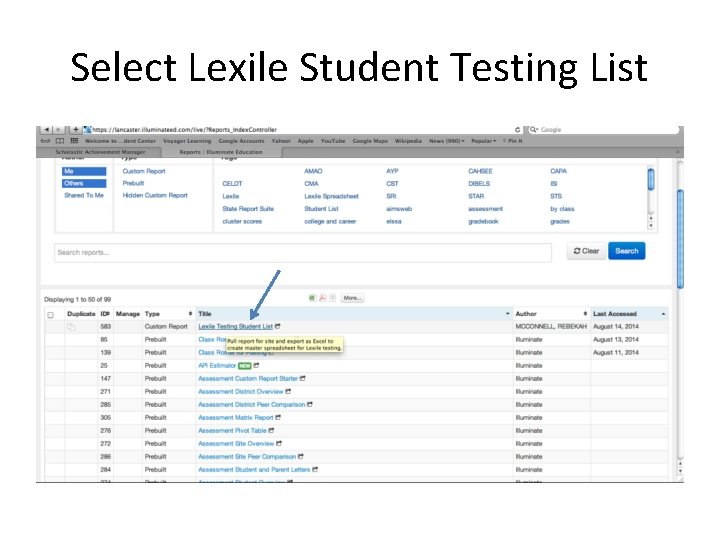Toggle the select-all checkbox in table header
The height and width of the screenshot is (540, 720).
51,315
